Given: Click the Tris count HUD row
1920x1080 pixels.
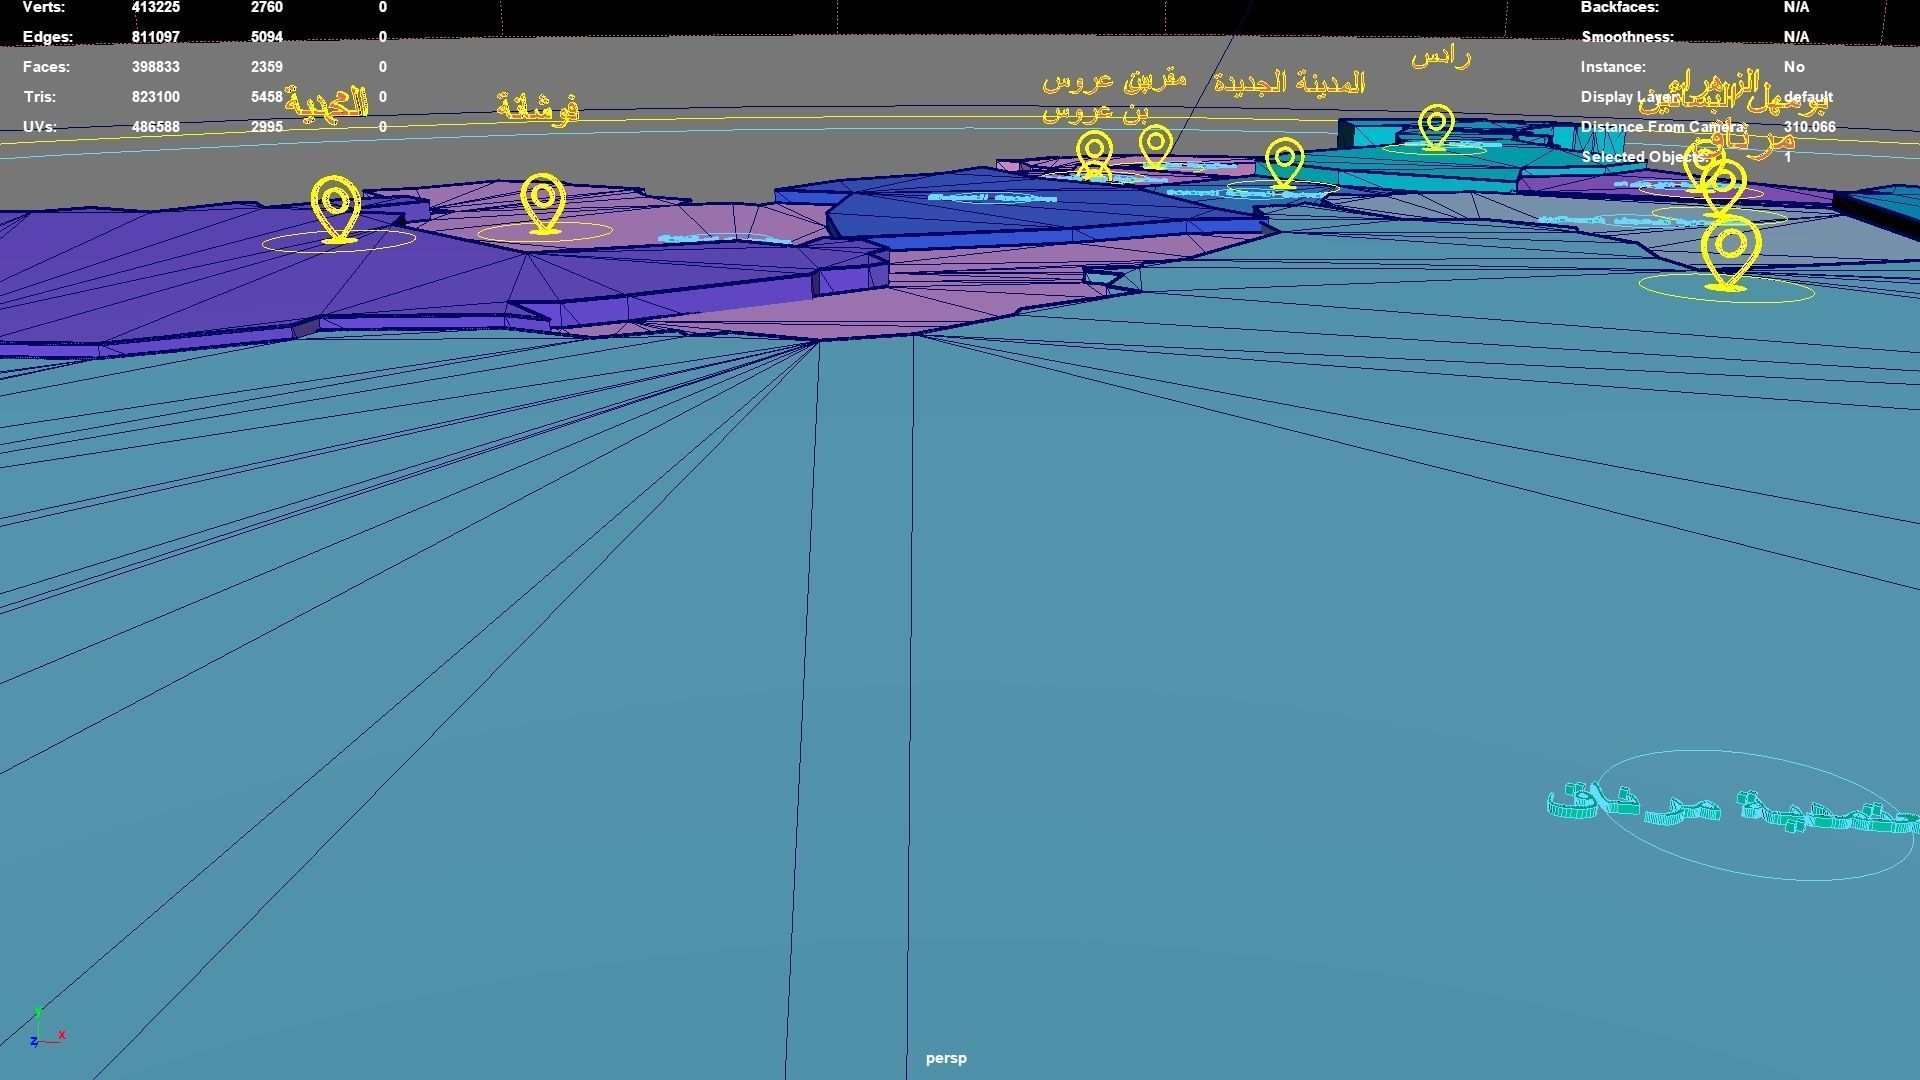Looking at the screenshot, I should tap(40, 97).
